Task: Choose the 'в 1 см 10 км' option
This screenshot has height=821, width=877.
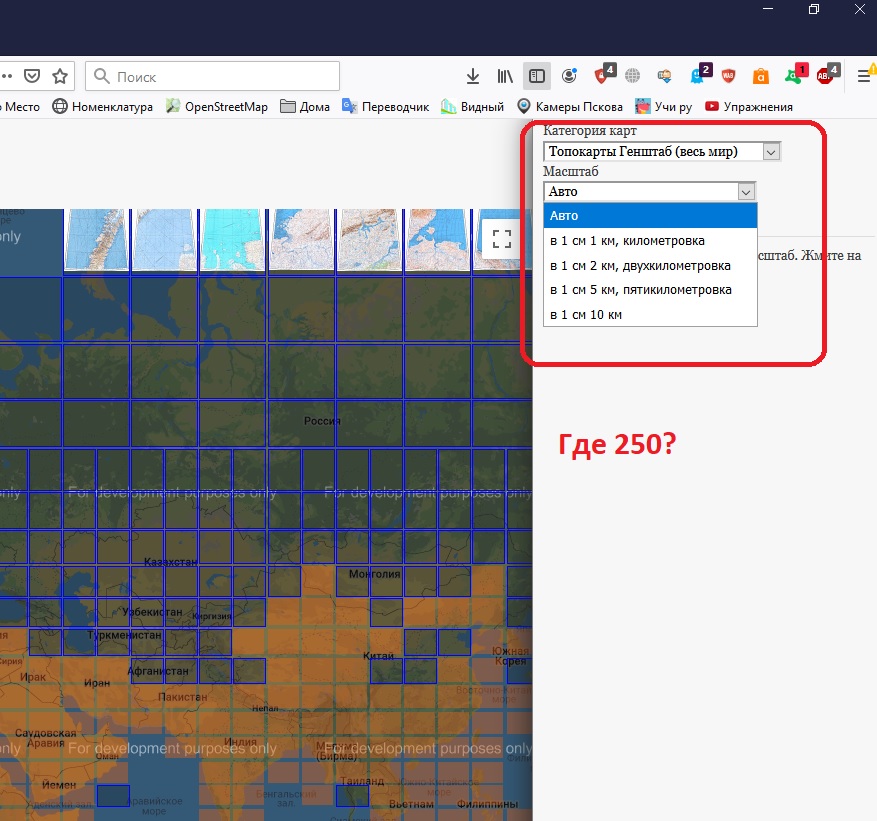Action: 650,315
